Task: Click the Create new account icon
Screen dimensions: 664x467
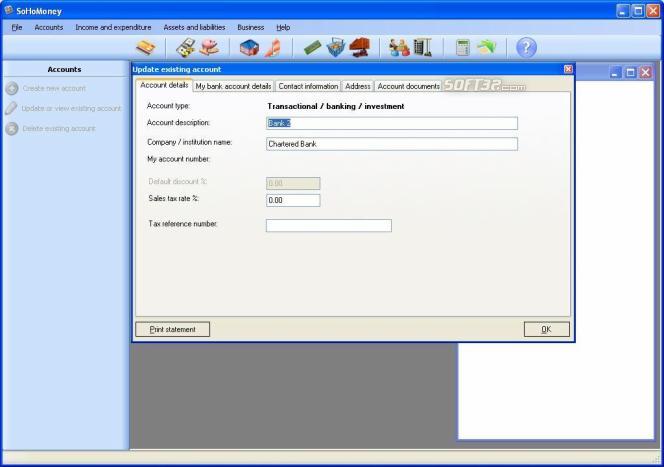Action: [12, 88]
